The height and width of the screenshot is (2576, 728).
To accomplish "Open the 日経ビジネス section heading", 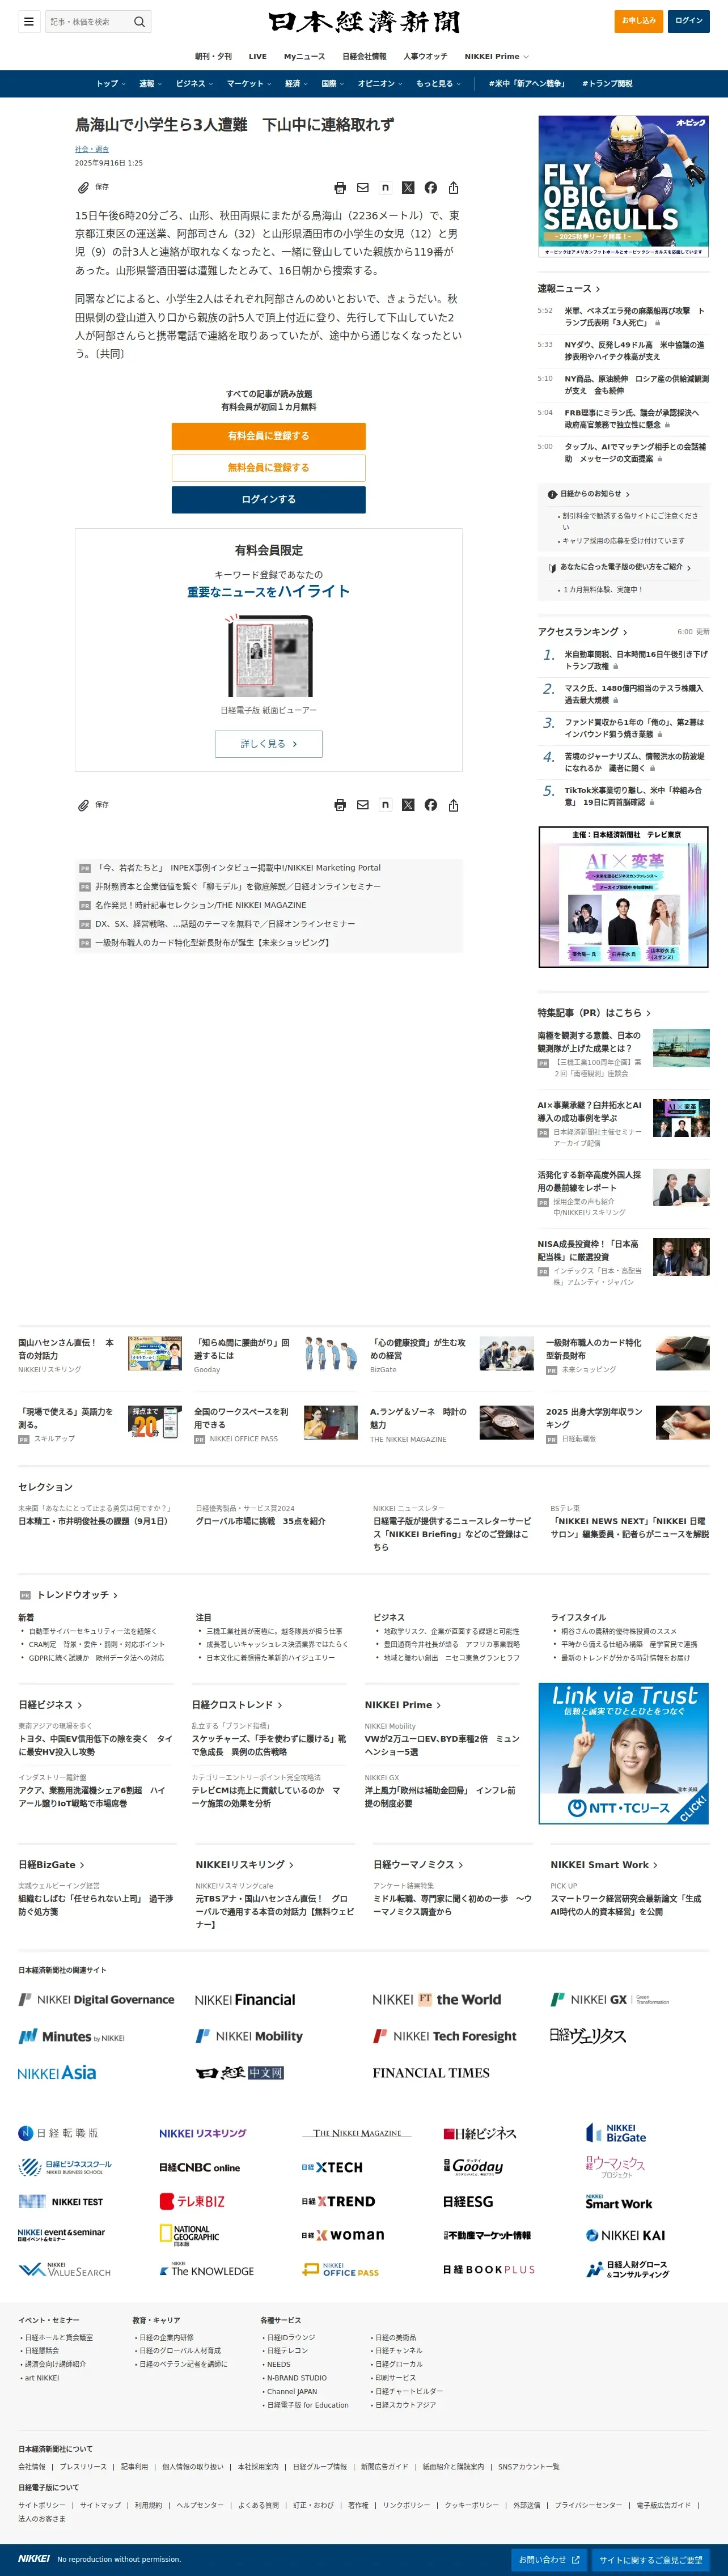I will click(x=50, y=1705).
